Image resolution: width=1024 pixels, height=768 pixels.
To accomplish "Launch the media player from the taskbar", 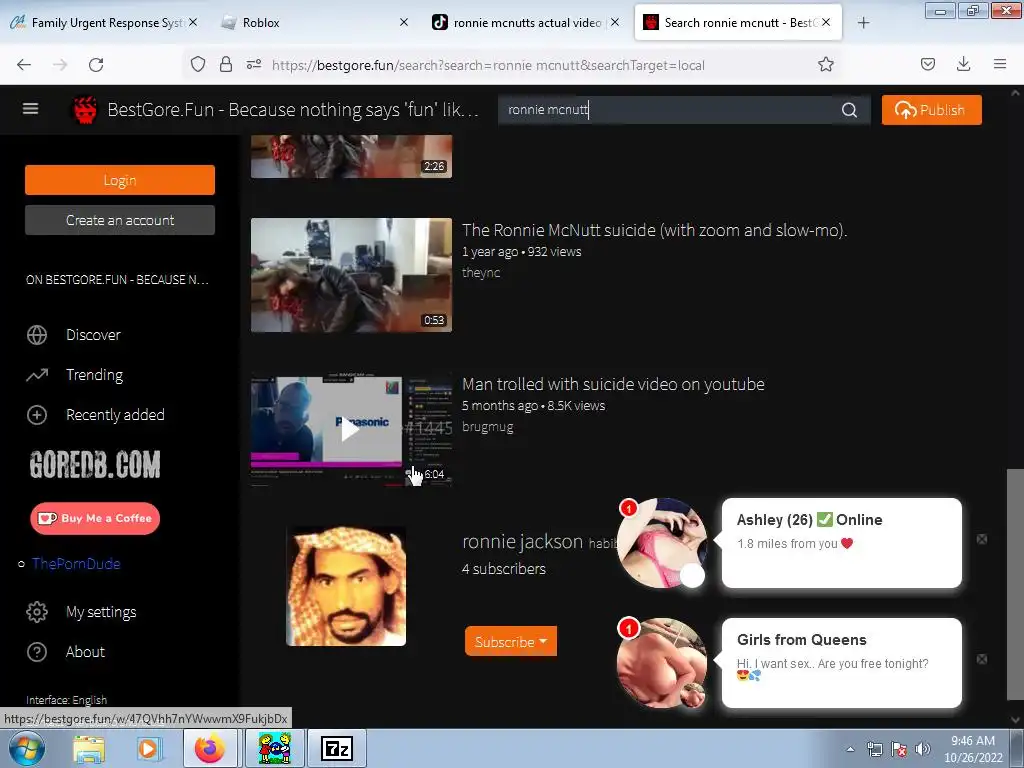I will [x=149, y=748].
